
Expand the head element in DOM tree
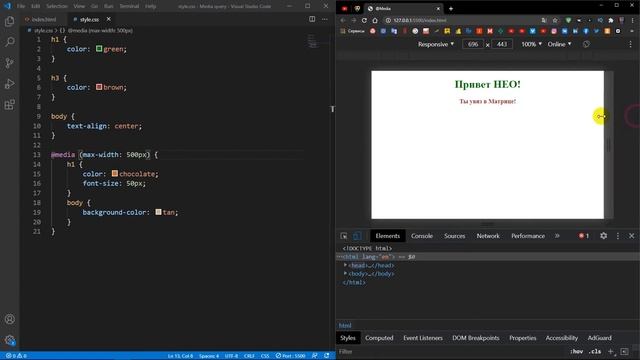tap(345, 265)
